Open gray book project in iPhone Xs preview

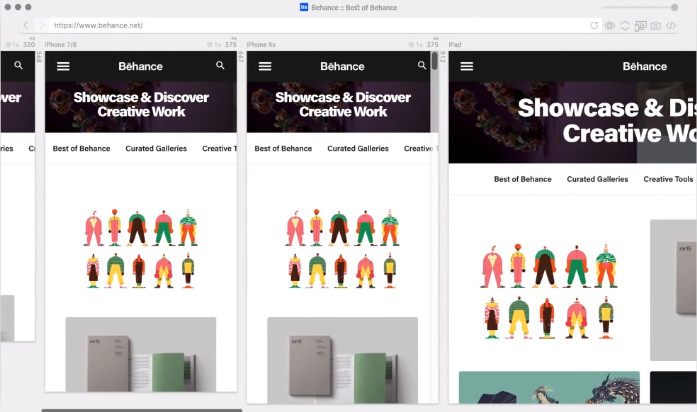click(342, 360)
